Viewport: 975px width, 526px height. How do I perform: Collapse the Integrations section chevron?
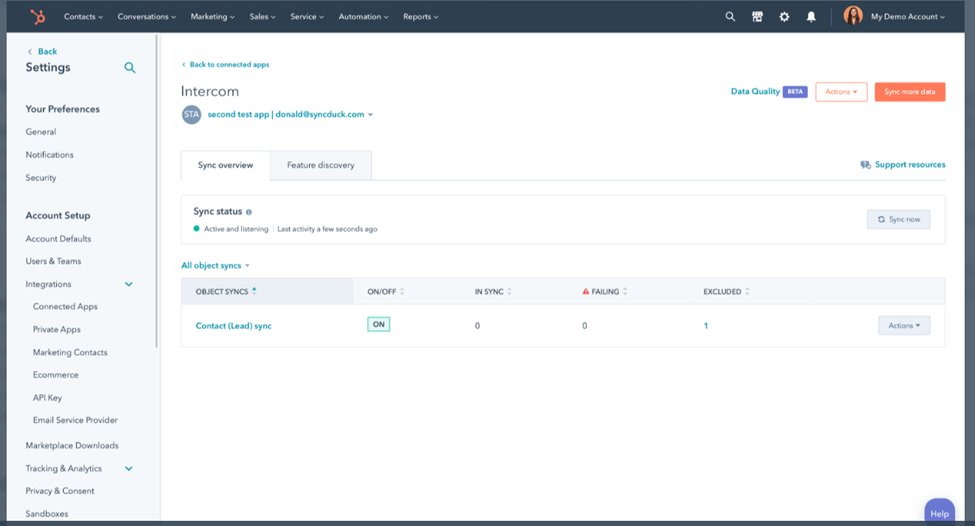pos(129,284)
